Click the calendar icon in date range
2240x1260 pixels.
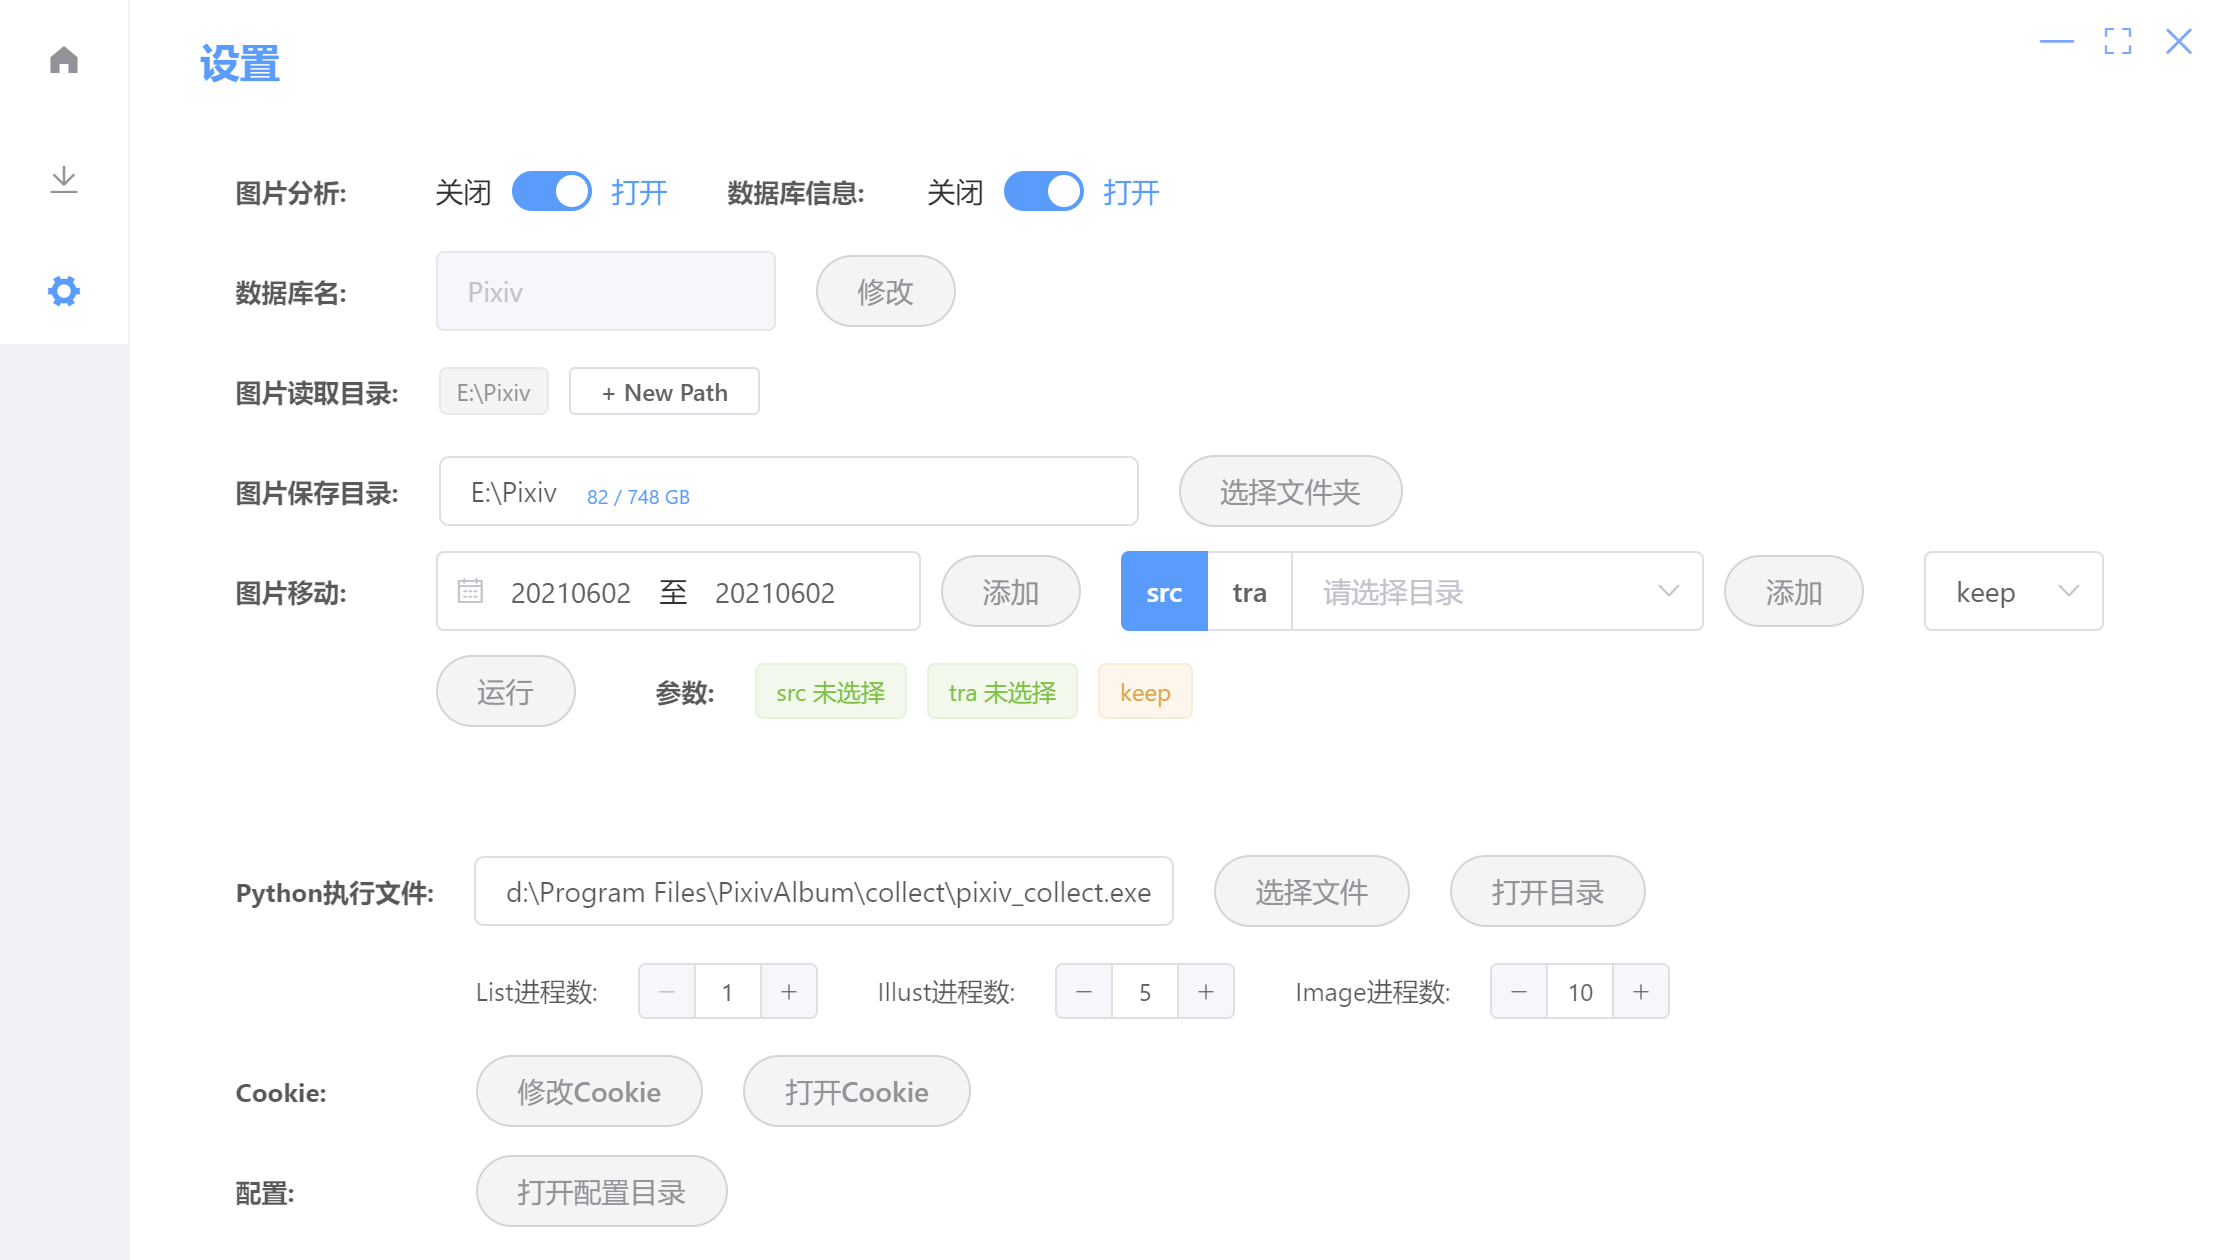click(470, 592)
